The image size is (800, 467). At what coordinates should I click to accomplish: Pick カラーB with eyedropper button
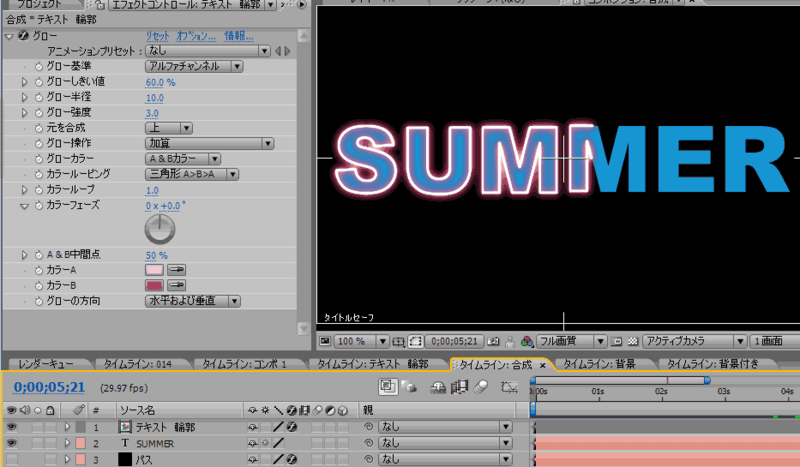(x=177, y=285)
